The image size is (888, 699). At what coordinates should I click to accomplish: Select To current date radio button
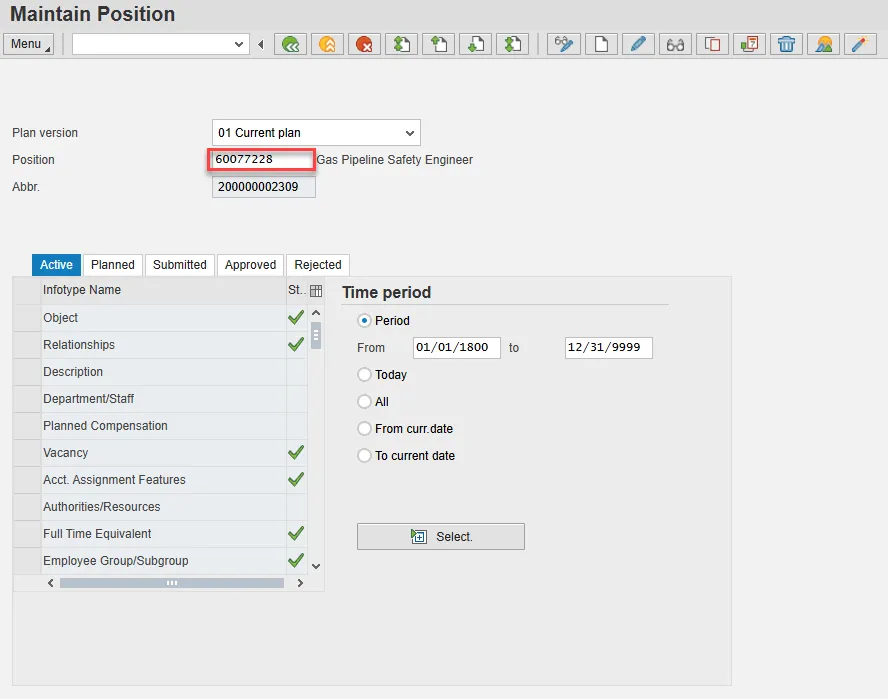(364, 455)
